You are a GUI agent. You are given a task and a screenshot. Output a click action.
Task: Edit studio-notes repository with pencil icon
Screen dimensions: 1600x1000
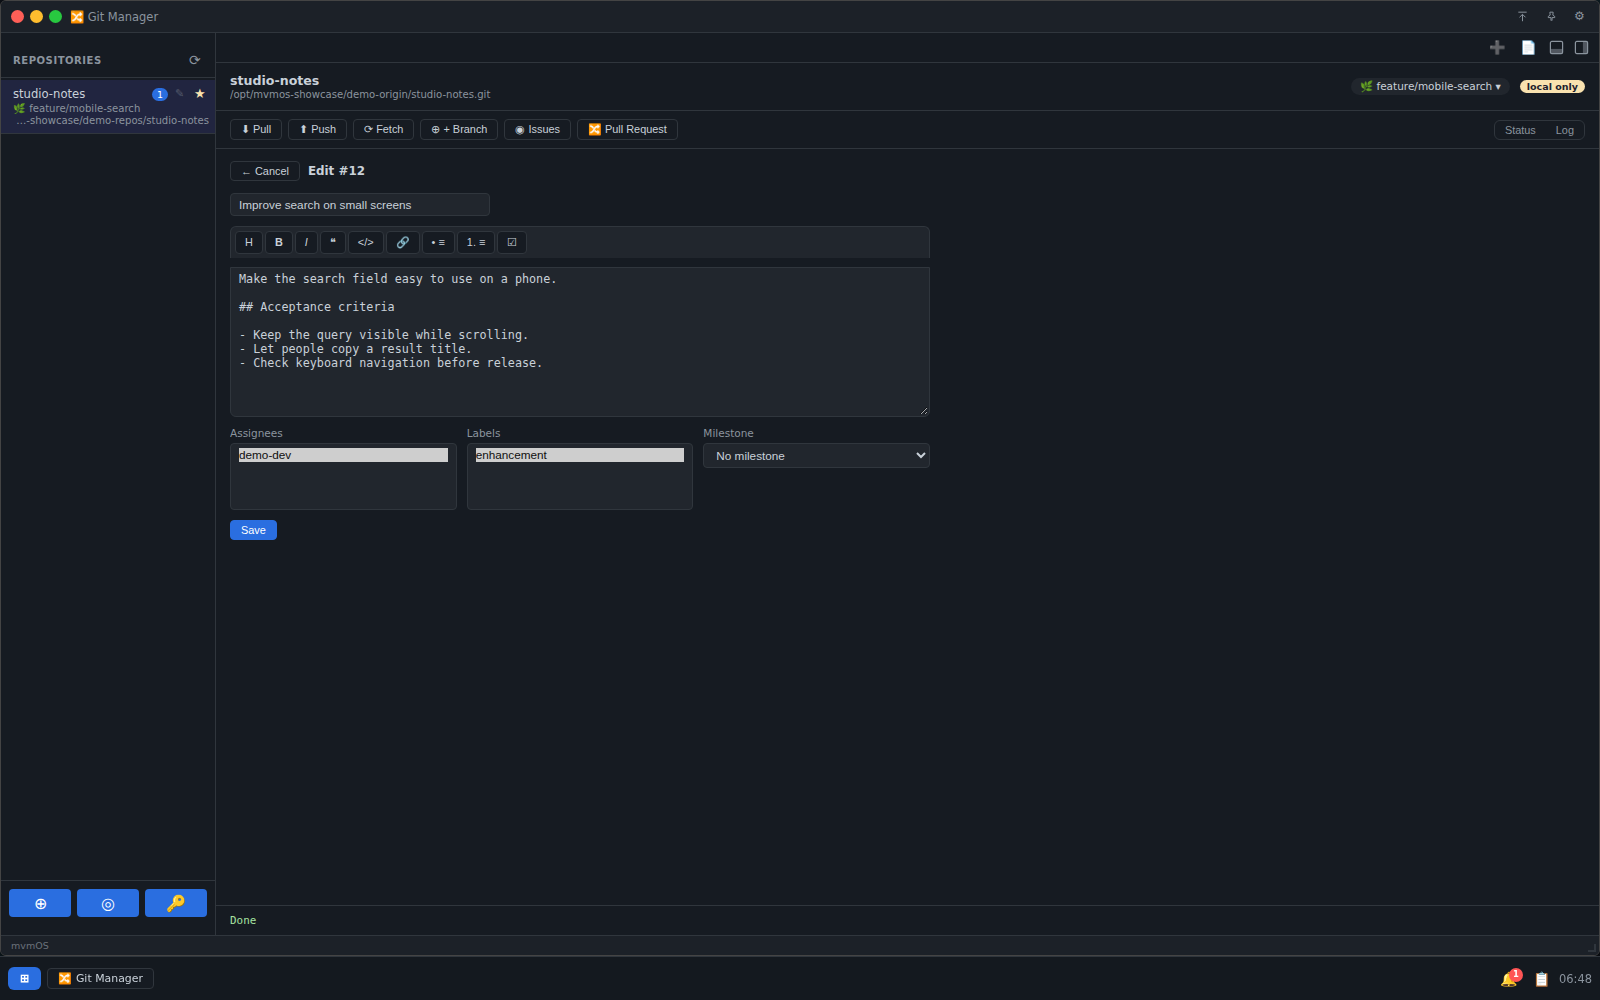pos(180,94)
